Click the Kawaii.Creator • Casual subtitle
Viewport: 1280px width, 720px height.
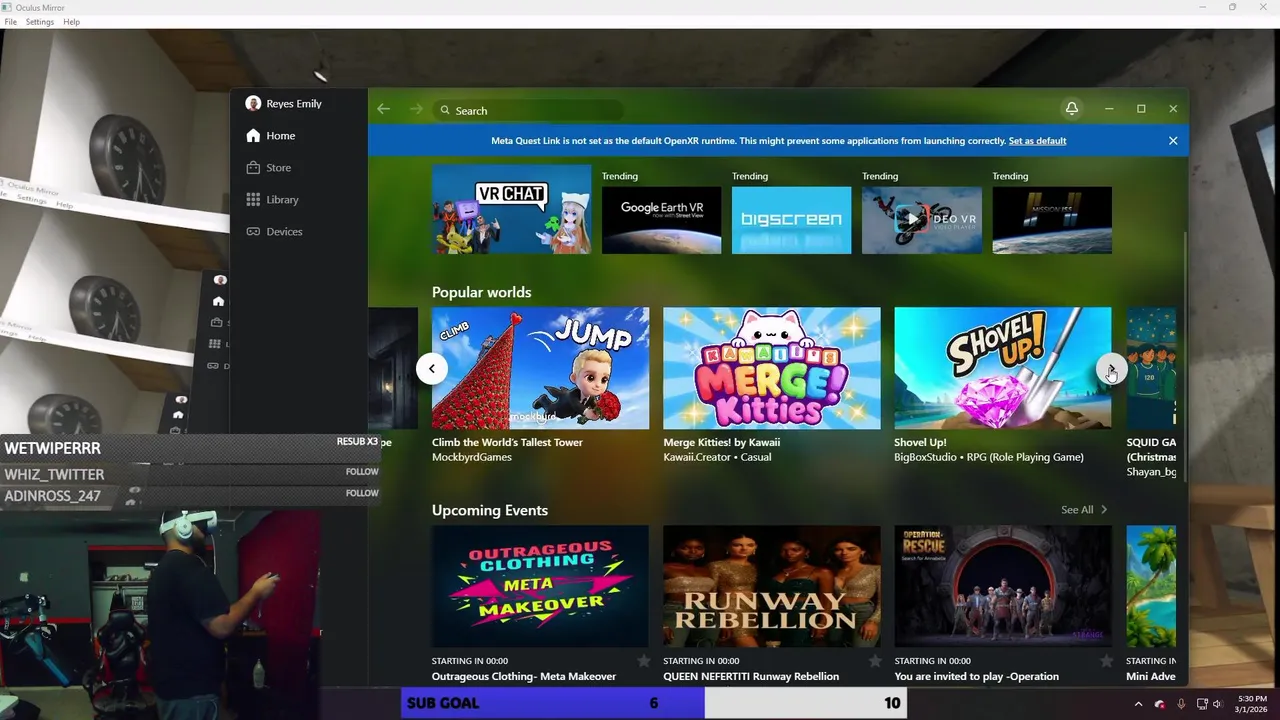tap(717, 457)
